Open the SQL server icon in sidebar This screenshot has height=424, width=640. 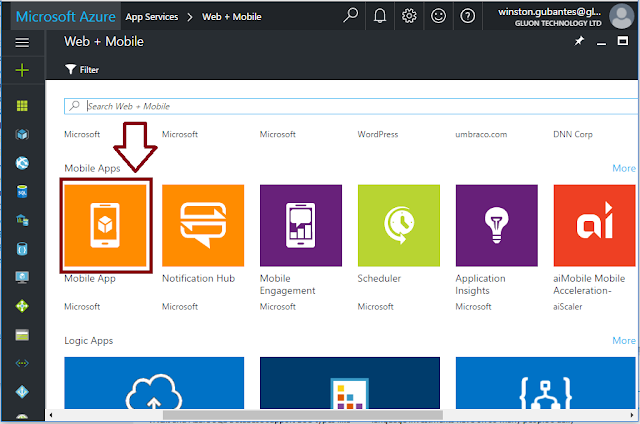tap(22, 220)
